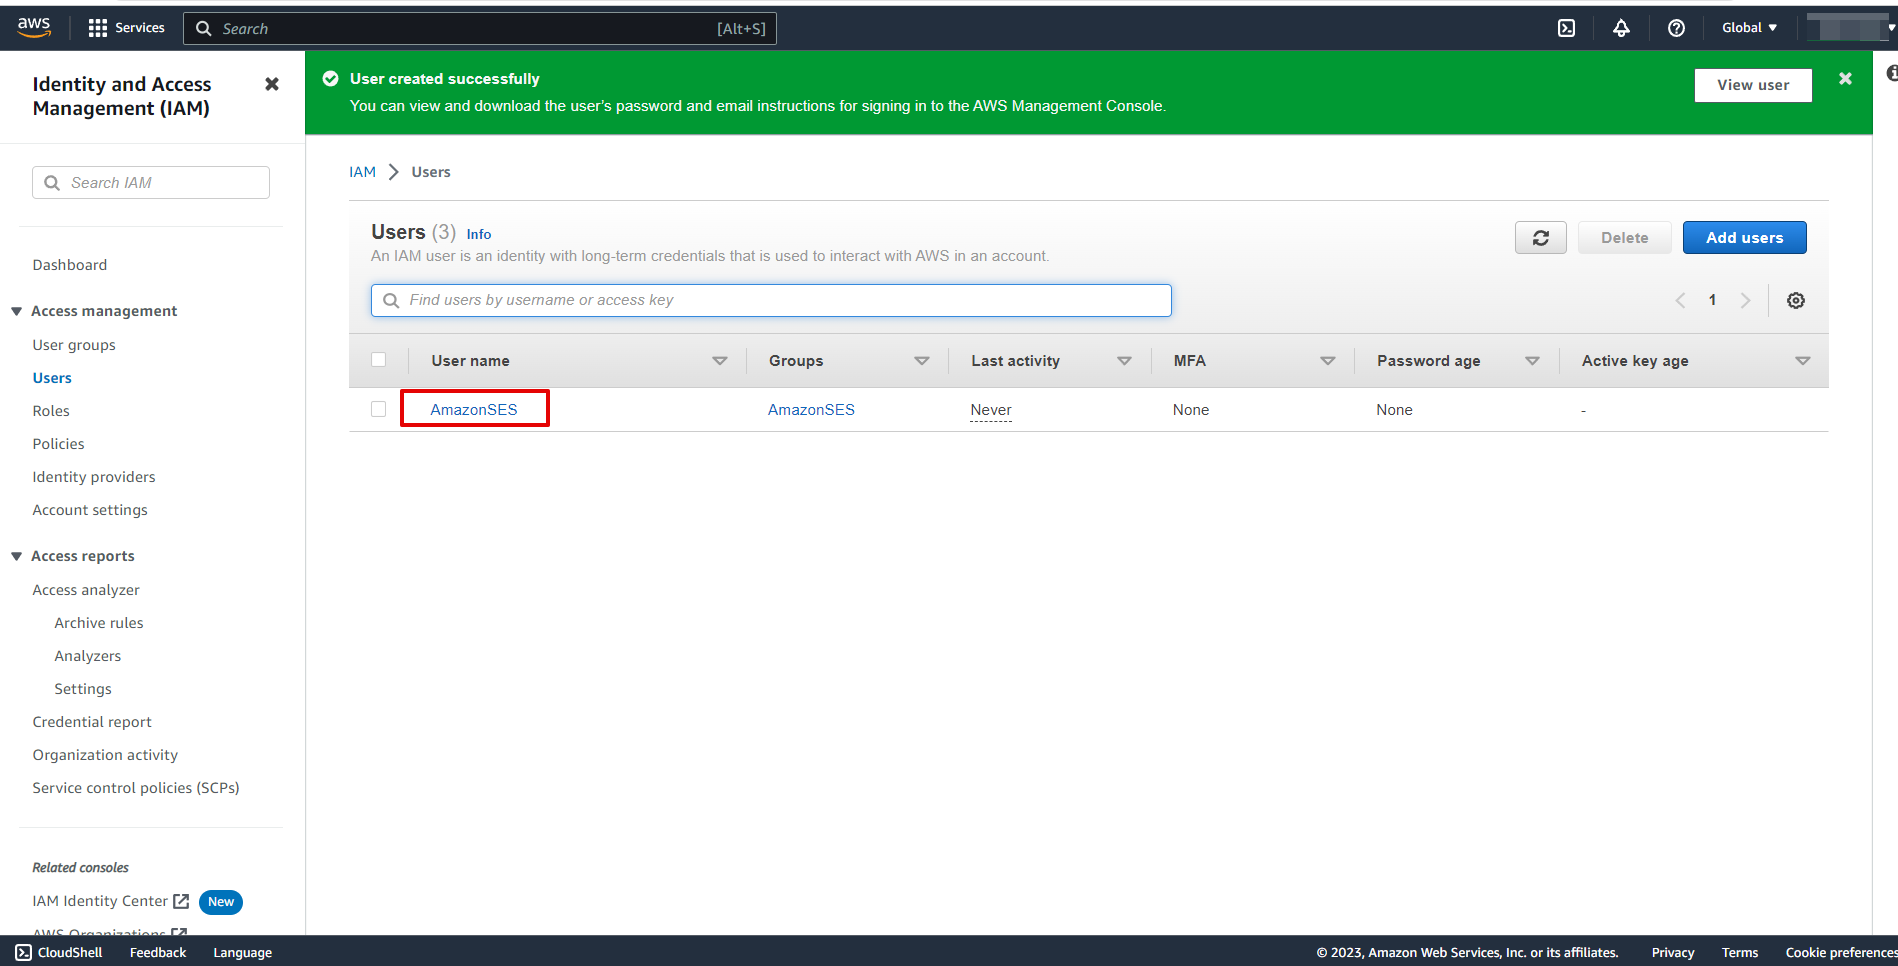Open the Services grid menu
This screenshot has width=1898, height=966.
click(126, 28)
